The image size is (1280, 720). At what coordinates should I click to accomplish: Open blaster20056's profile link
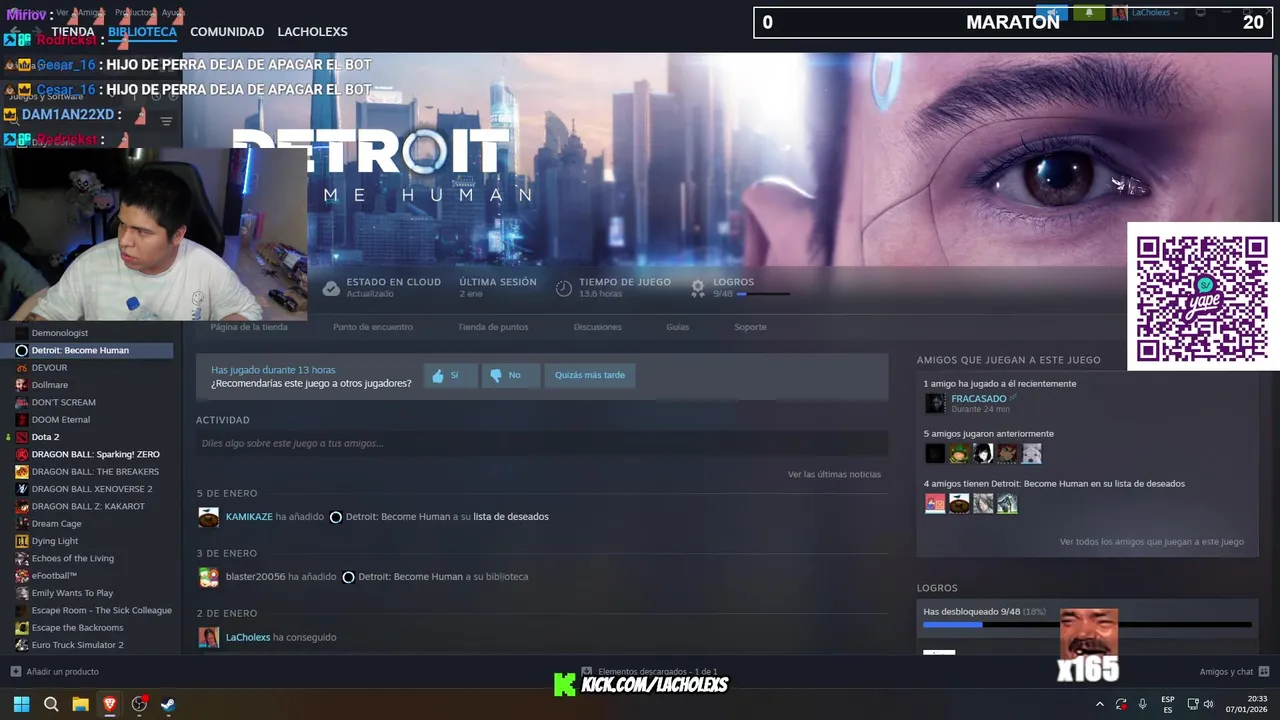(x=255, y=577)
